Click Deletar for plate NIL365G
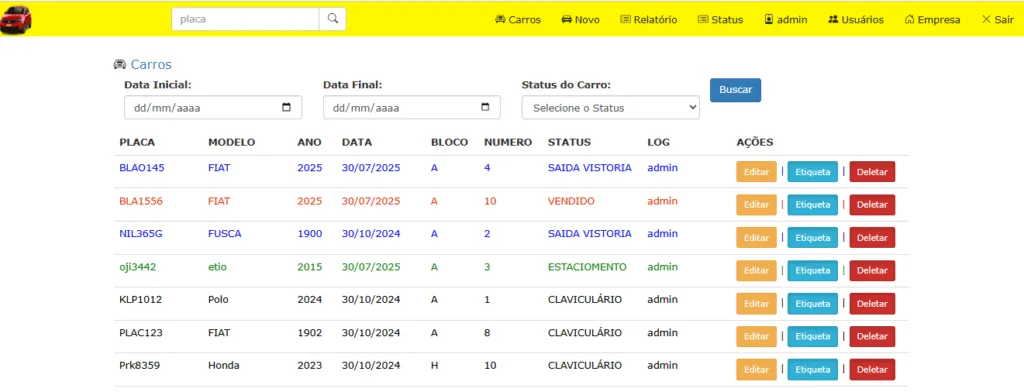 coord(872,238)
